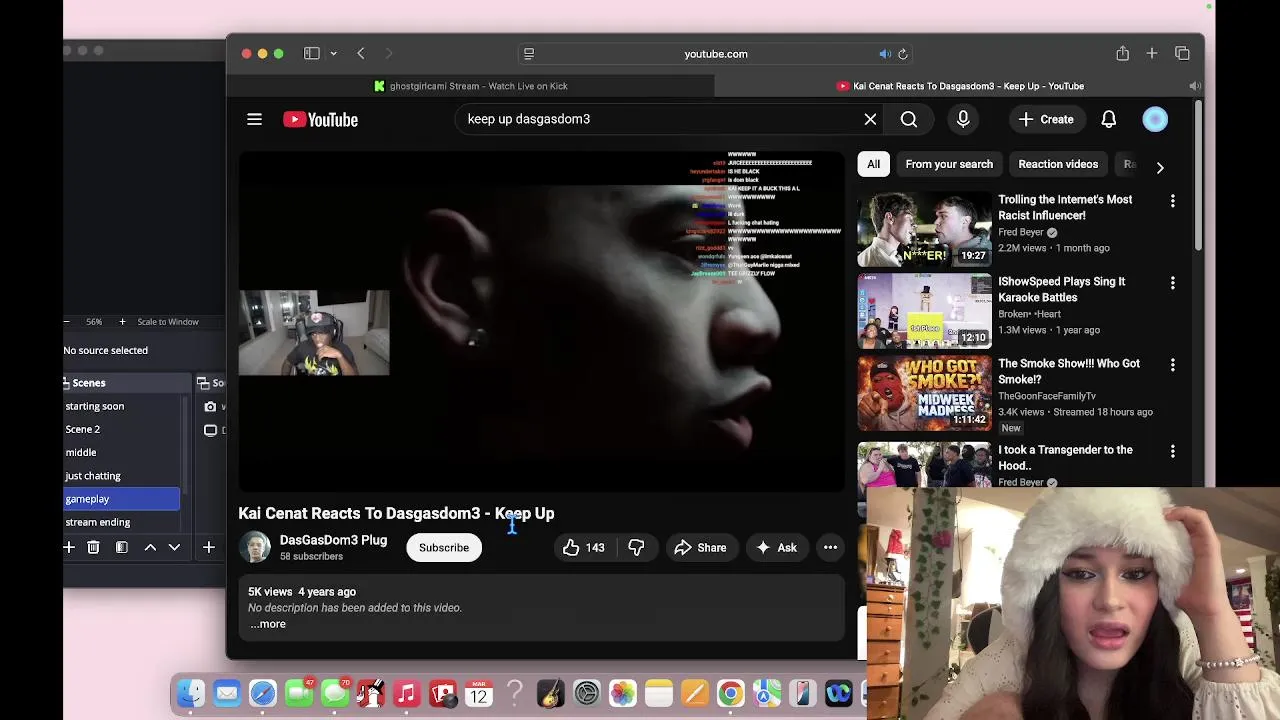This screenshot has width=1280, height=720.
Task: Click I took a Transgender to the Hood title
Action: pos(1065,458)
